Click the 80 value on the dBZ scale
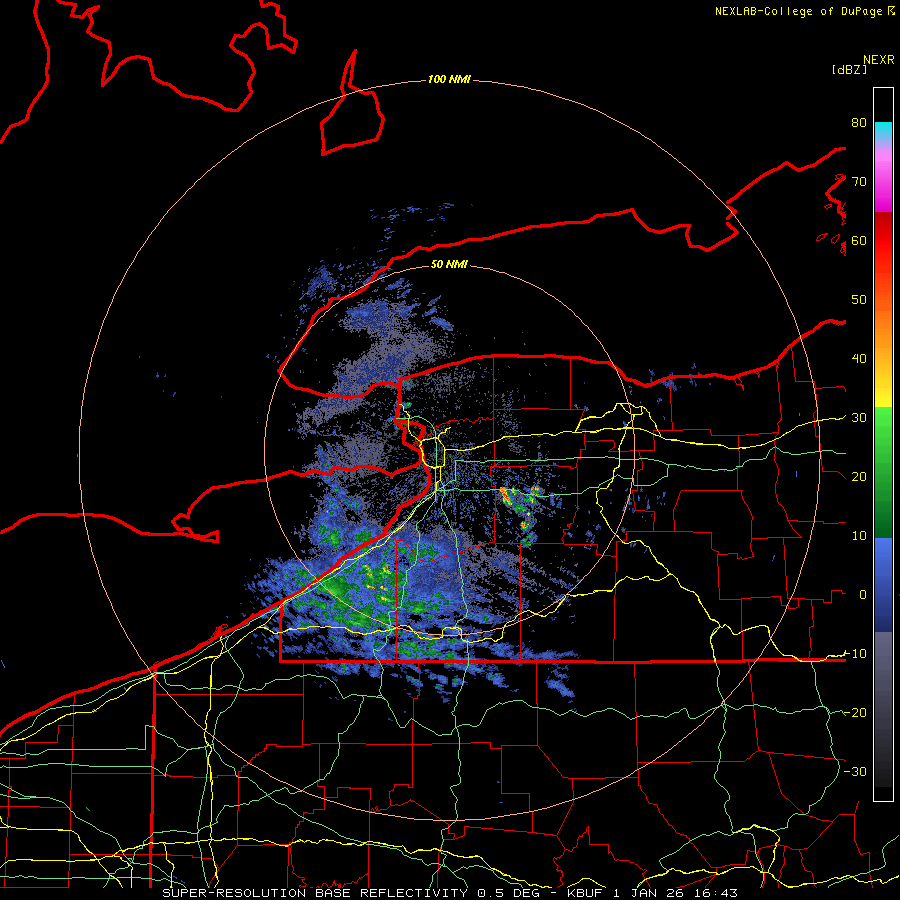The height and width of the screenshot is (900, 900). (x=859, y=123)
